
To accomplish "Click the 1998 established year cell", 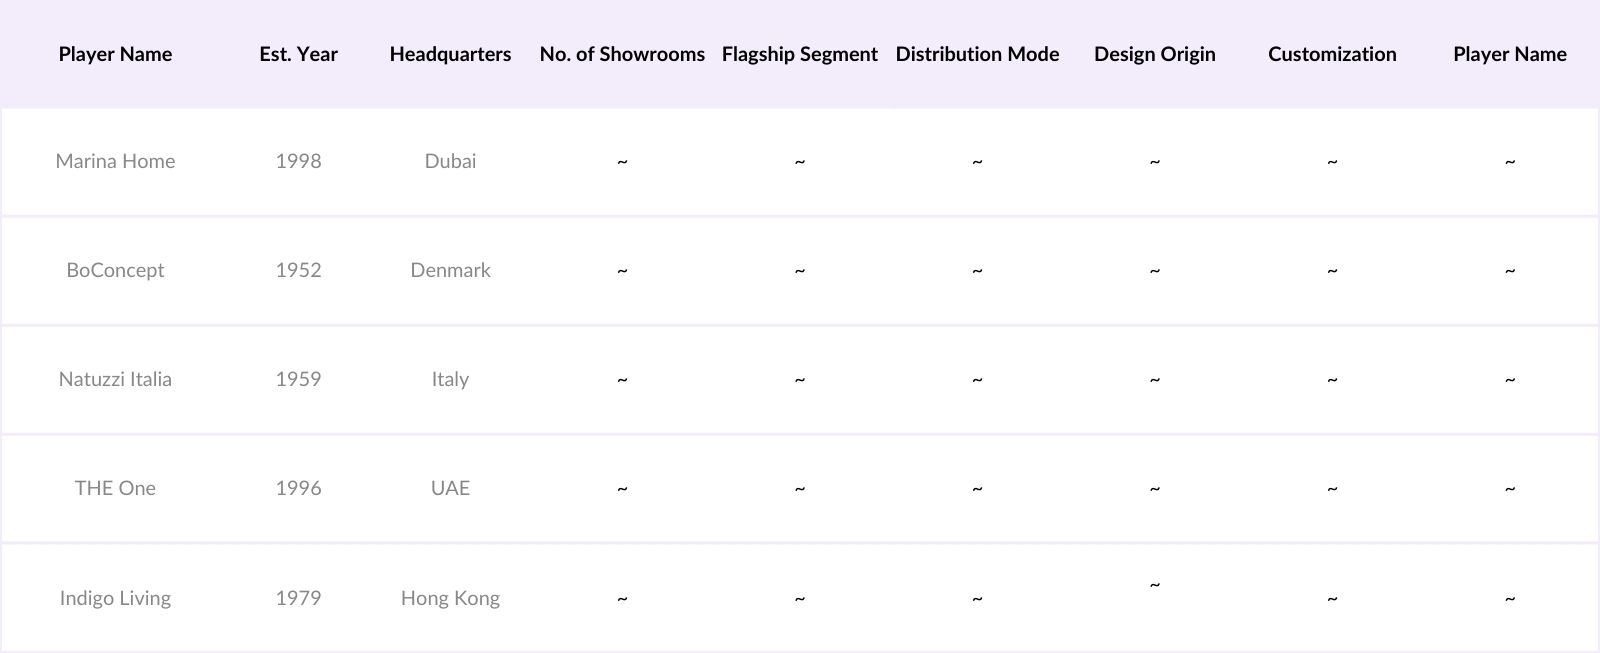I will coord(298,161).
